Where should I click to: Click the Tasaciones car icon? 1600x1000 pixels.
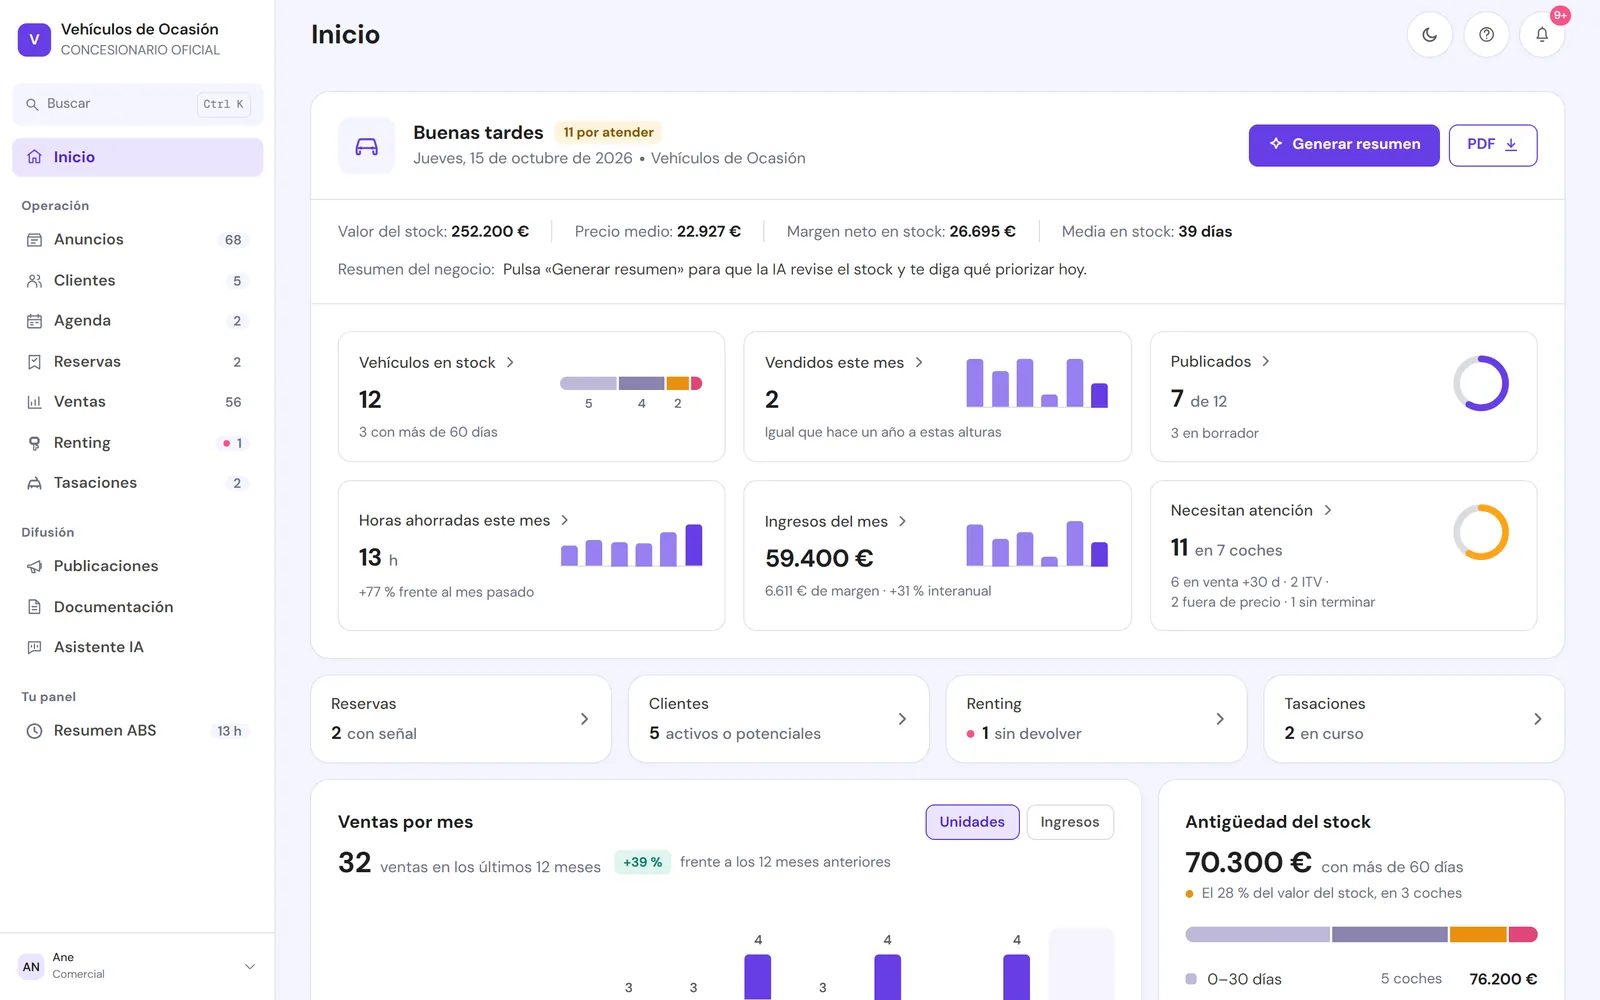point(34,483)
